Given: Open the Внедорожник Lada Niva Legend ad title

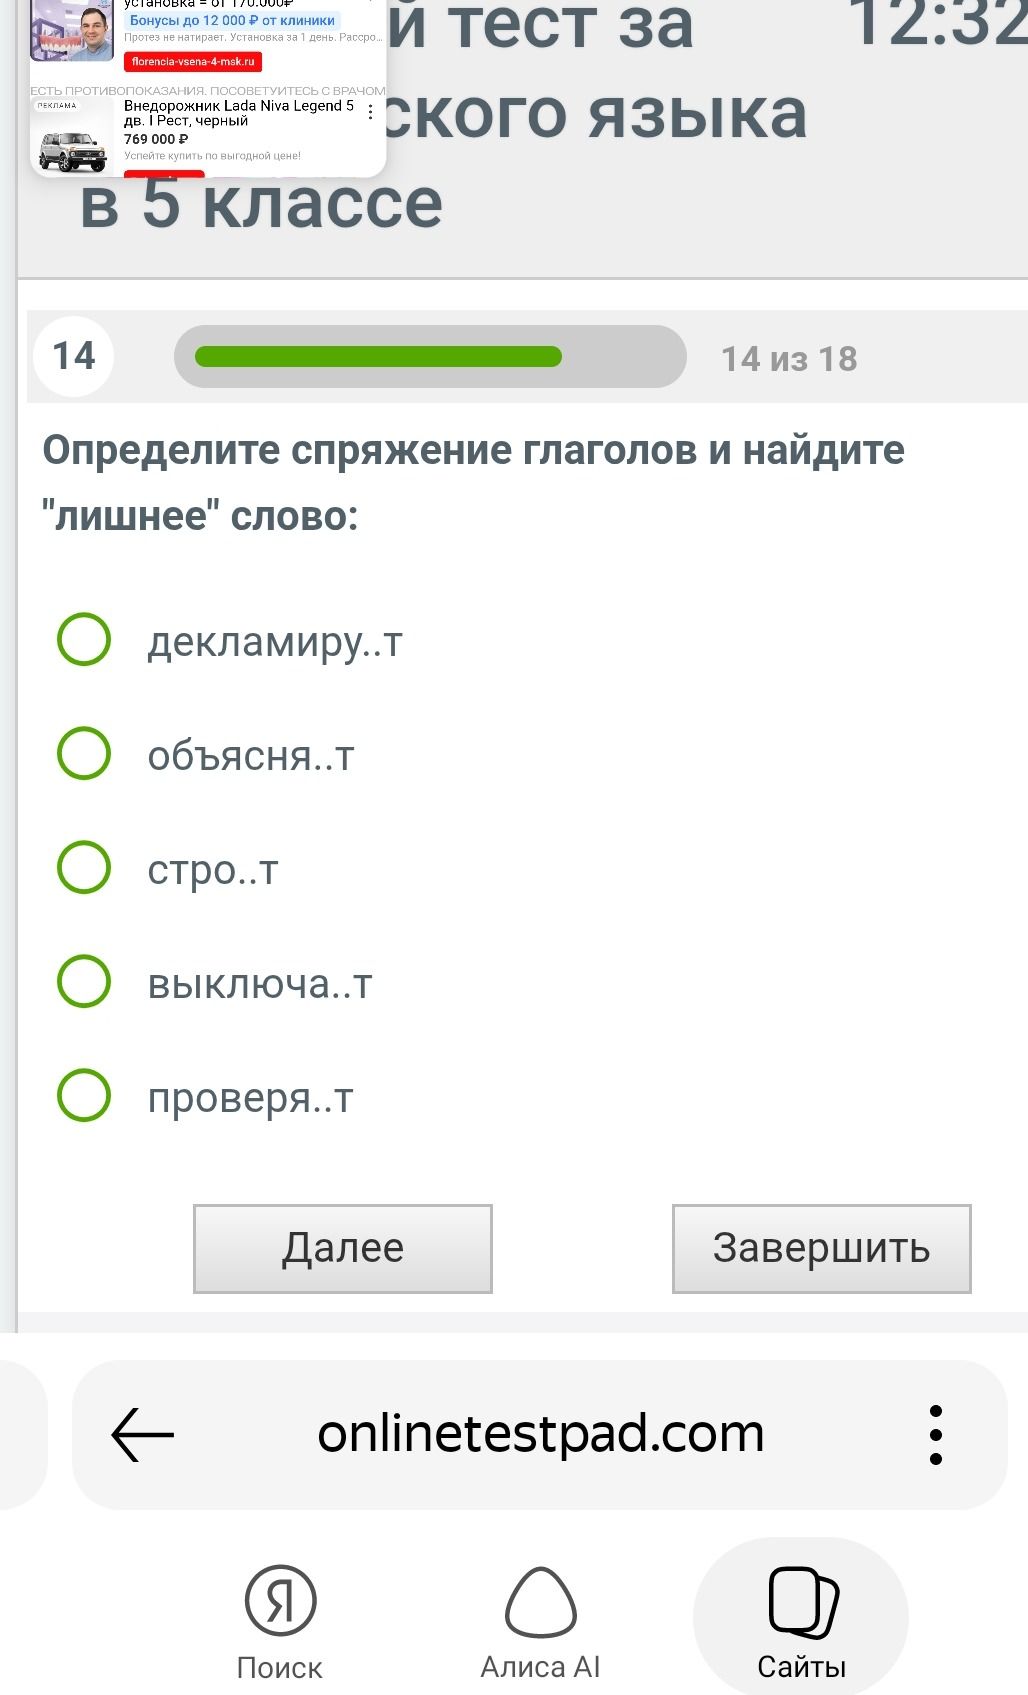Looking at the screenshot, I should (x=239, y=113).
